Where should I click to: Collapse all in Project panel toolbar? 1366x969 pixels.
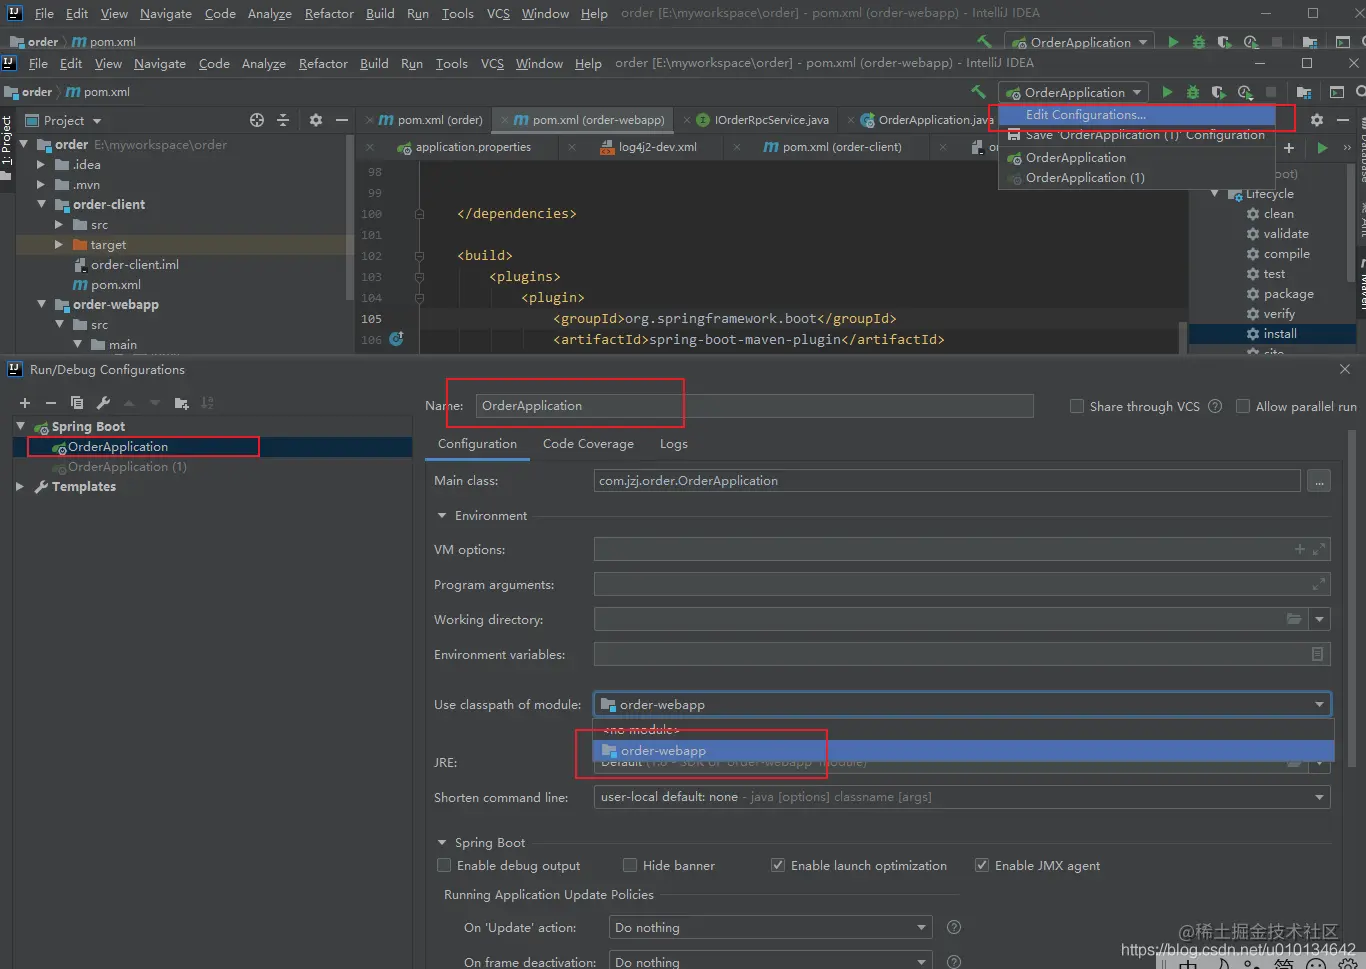click(283, 120)
